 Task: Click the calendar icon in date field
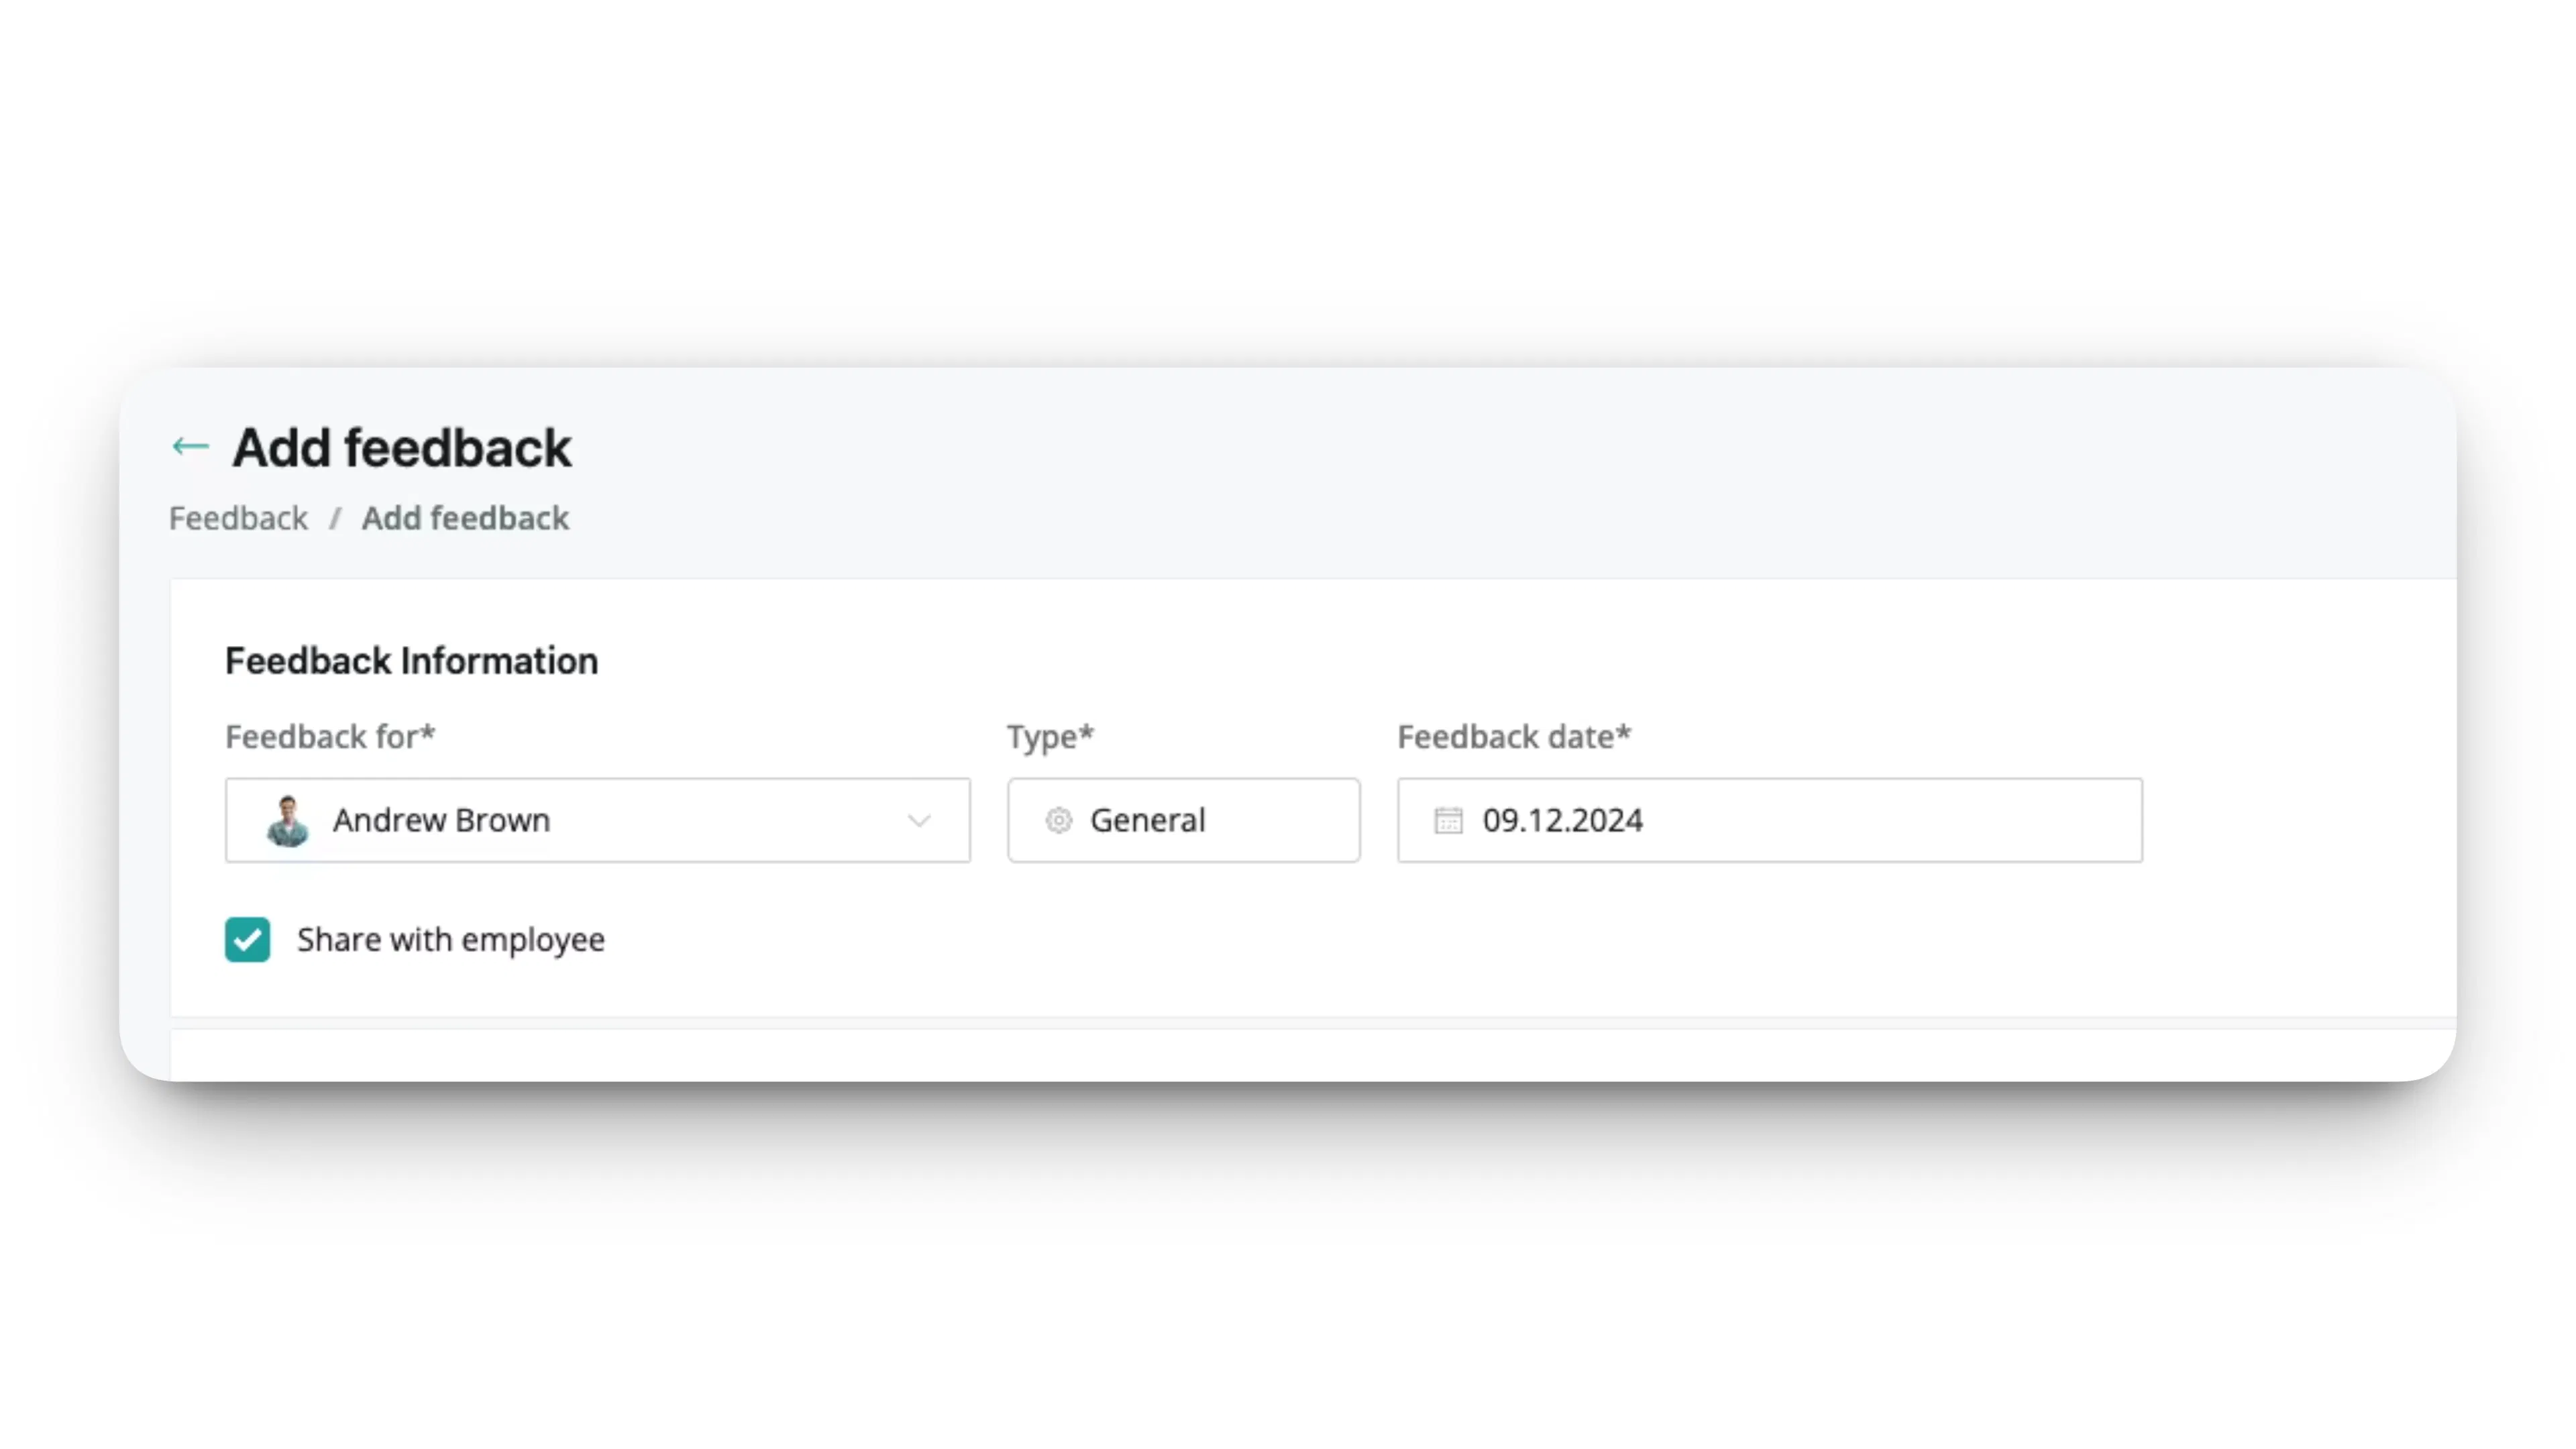[1448, 821]
